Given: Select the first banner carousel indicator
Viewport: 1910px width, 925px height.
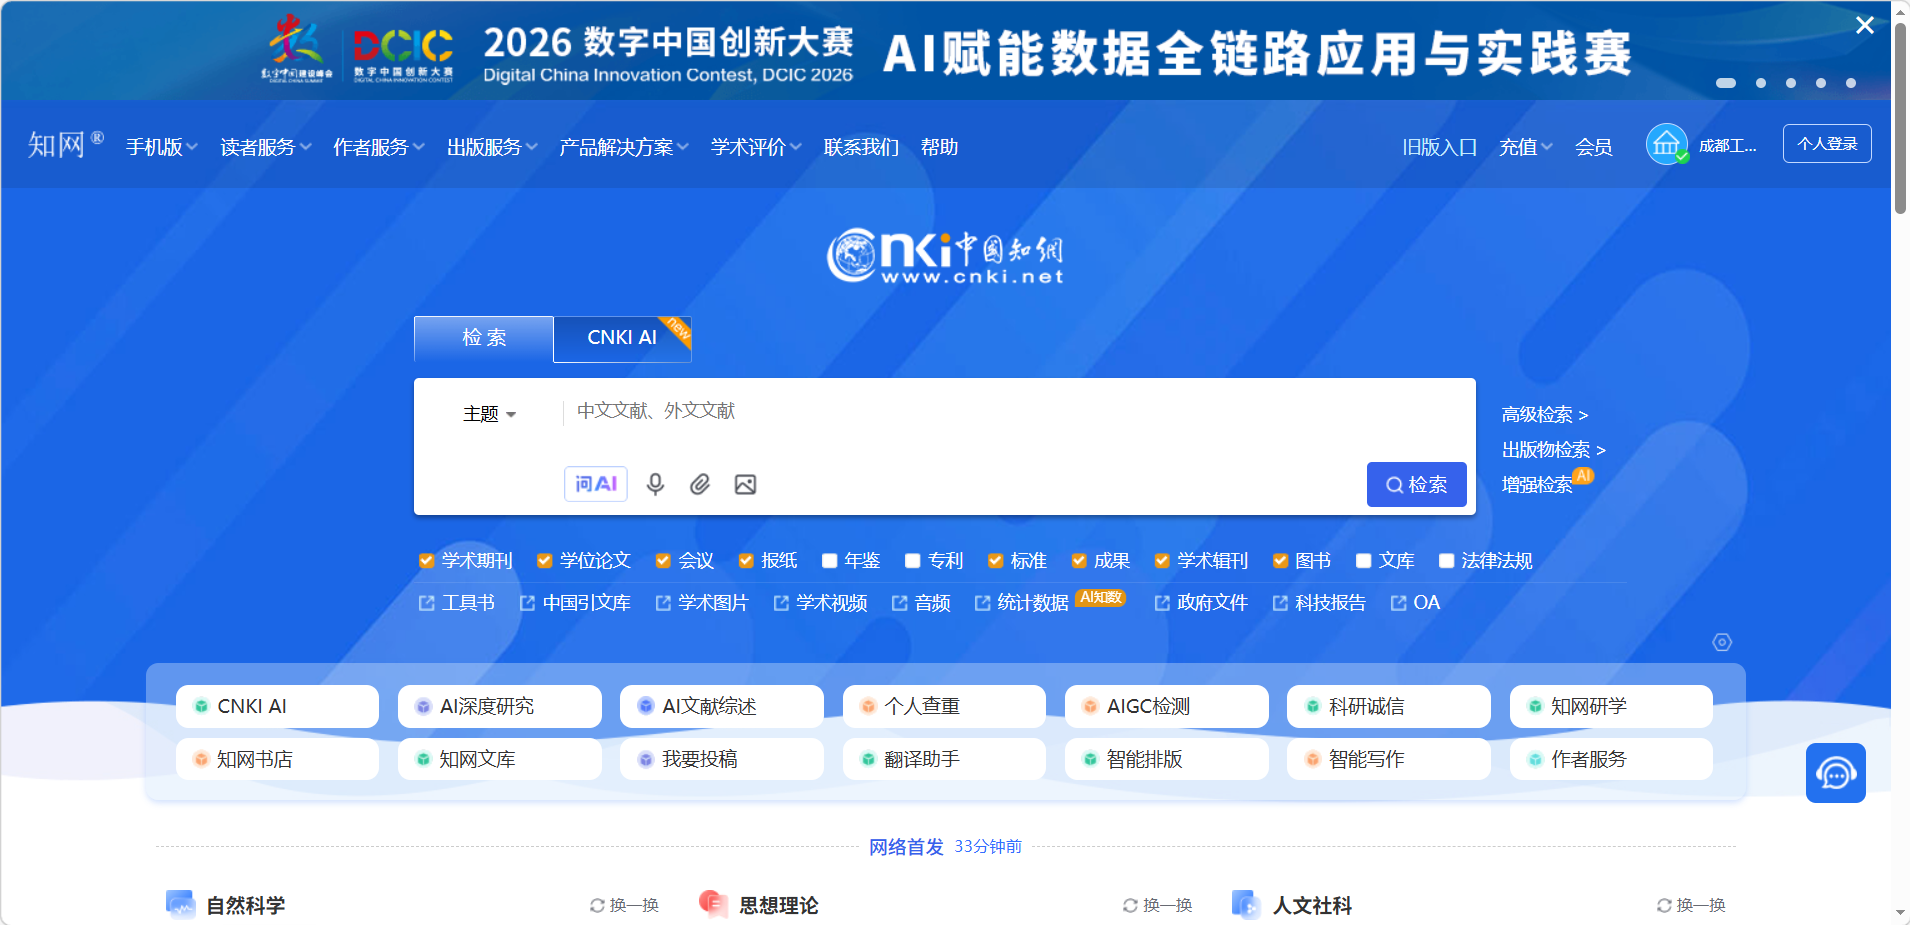Looking at the screenshot, I should click(1726, 83).
